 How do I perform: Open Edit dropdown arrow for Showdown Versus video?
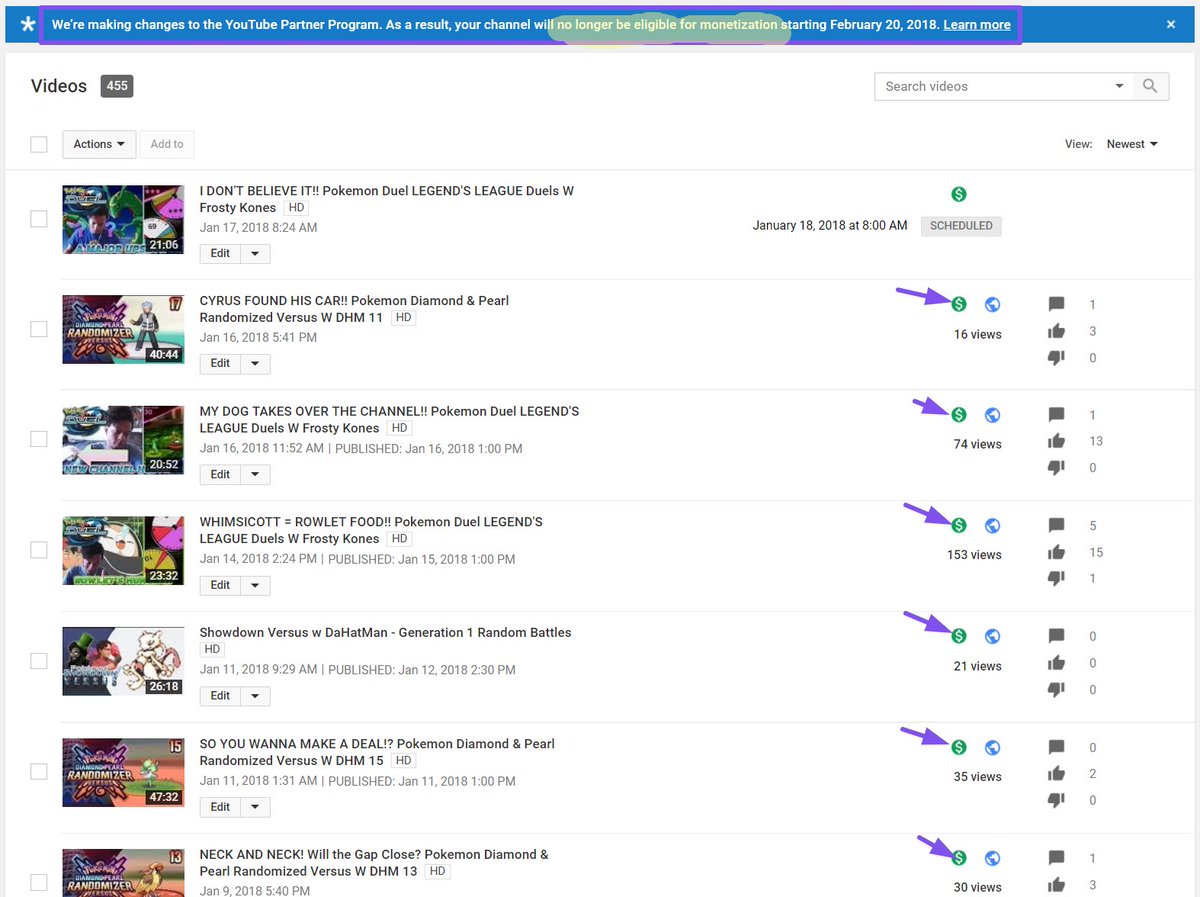click(255, 695)
